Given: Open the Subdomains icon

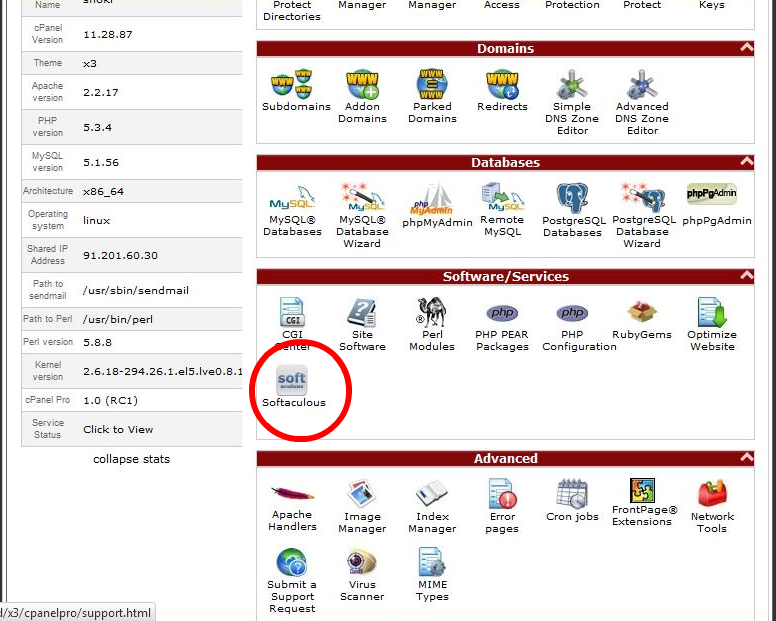Looking at the screenshot, I should 296,90.
